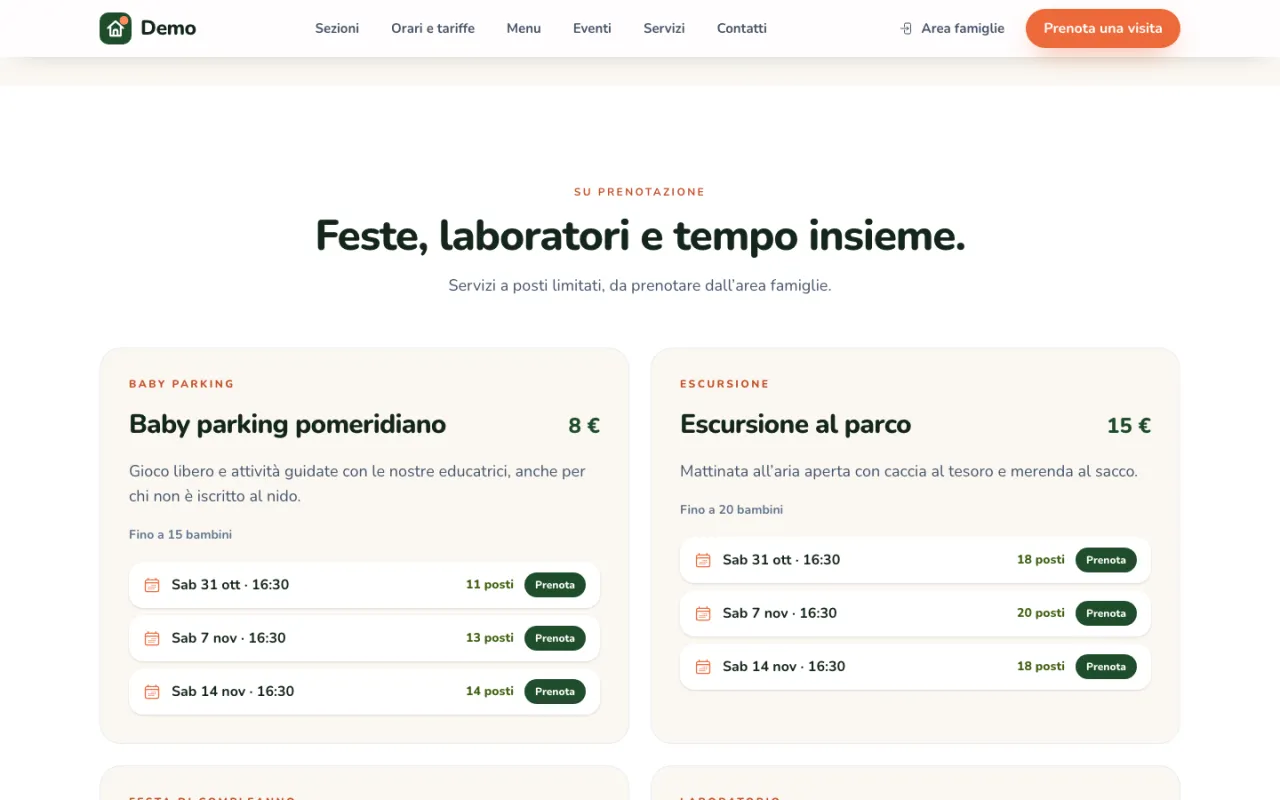1280x800 pixels.
Task: Click the green house logo icon
Action: [116, 28]
